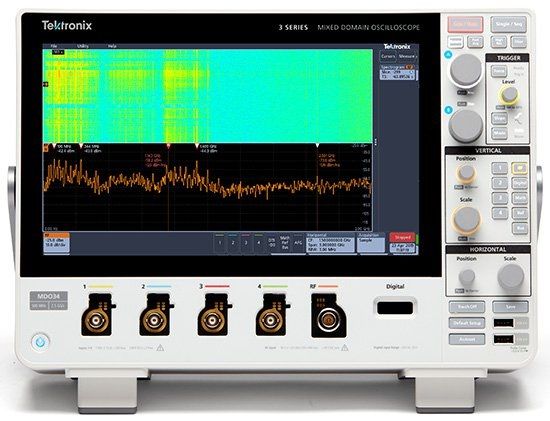The width and height of the screenshot is (550, 421).
Task: Open the Acquisition settings badge
Action: 371,243
